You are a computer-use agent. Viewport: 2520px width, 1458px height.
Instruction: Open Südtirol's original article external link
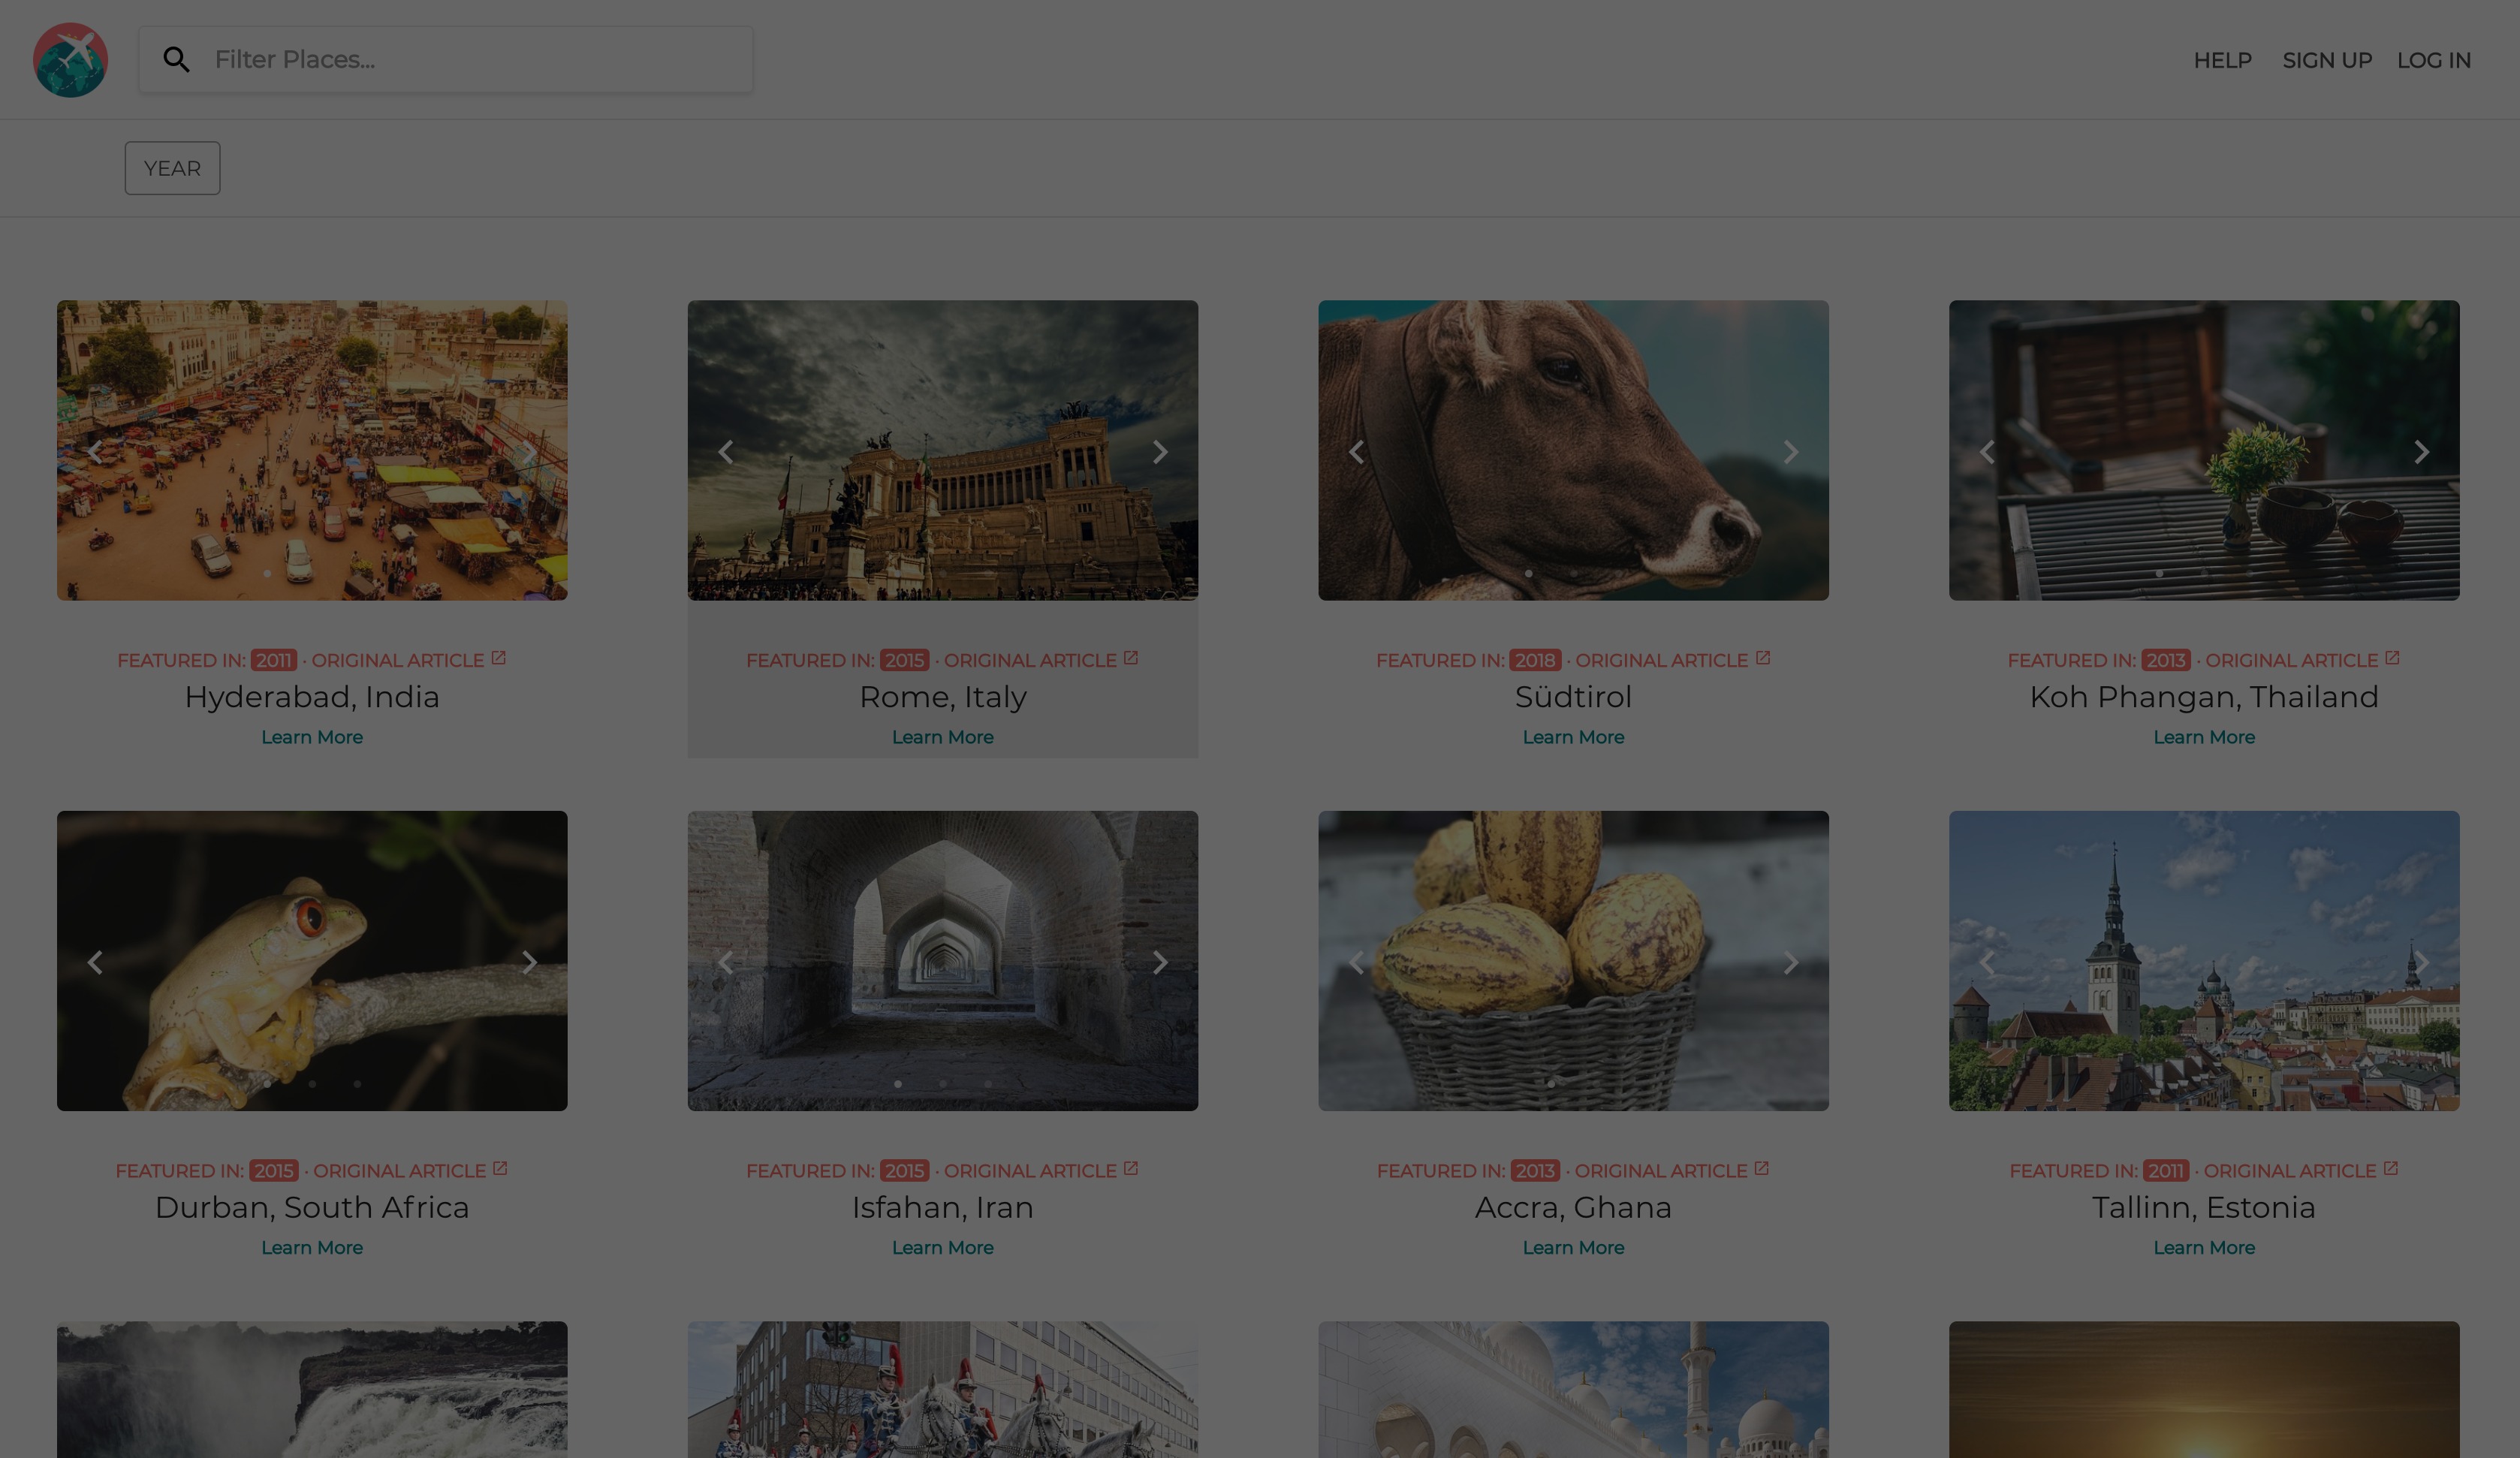(1673, 660)
